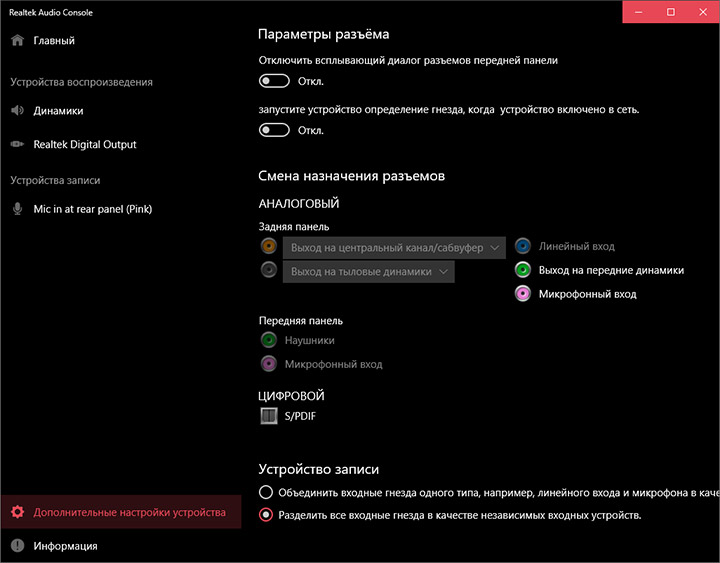Open the Информация page
720x563 pixels.
coord(65,546)
